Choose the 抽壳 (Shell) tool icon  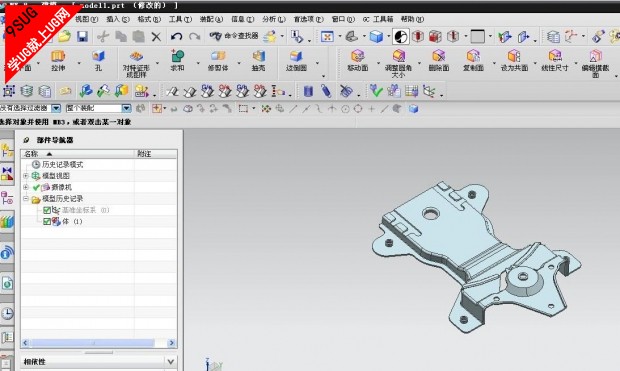(259, 57)
